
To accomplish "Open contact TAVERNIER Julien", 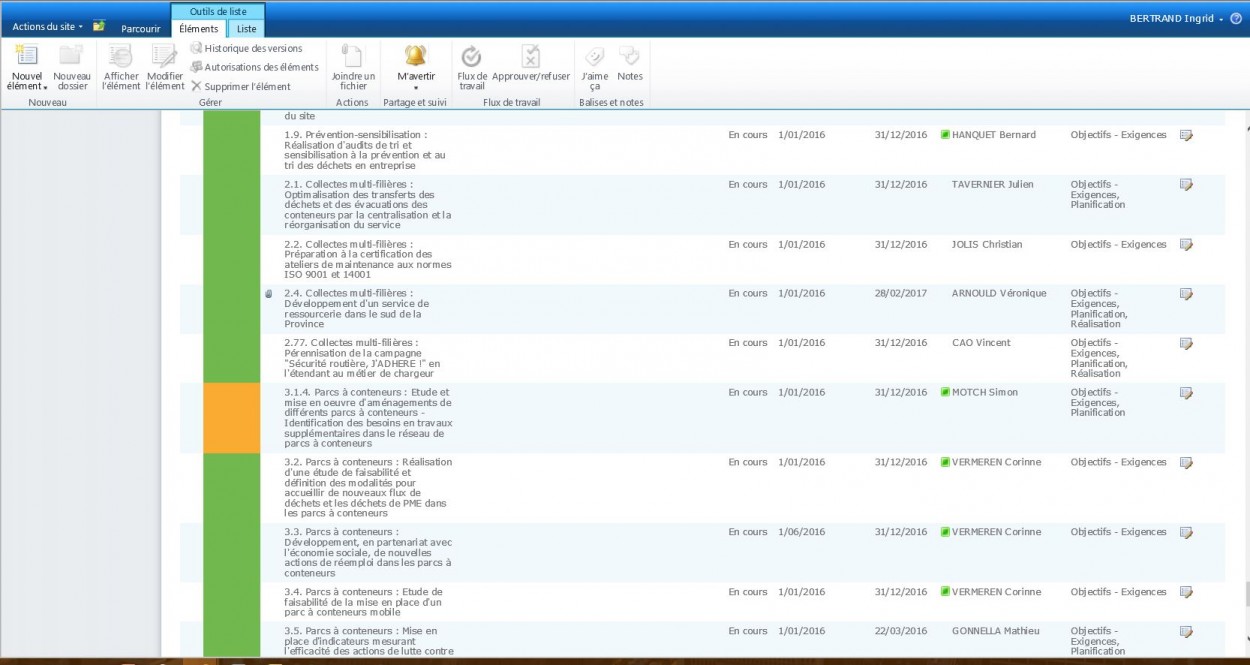I will tap(991, 184).
